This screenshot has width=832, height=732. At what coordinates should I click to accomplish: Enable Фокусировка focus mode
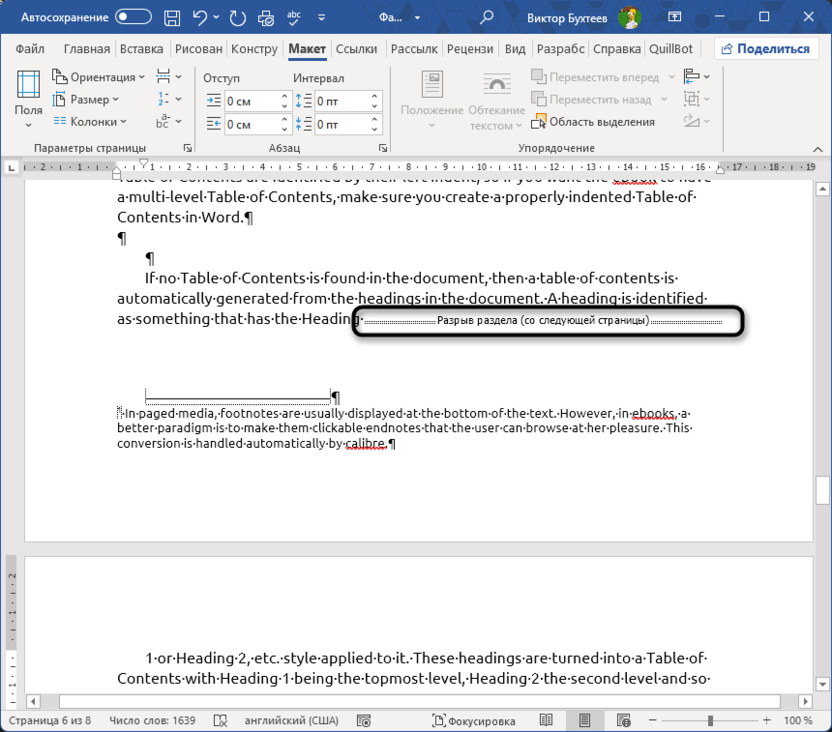tap(474, 720)
